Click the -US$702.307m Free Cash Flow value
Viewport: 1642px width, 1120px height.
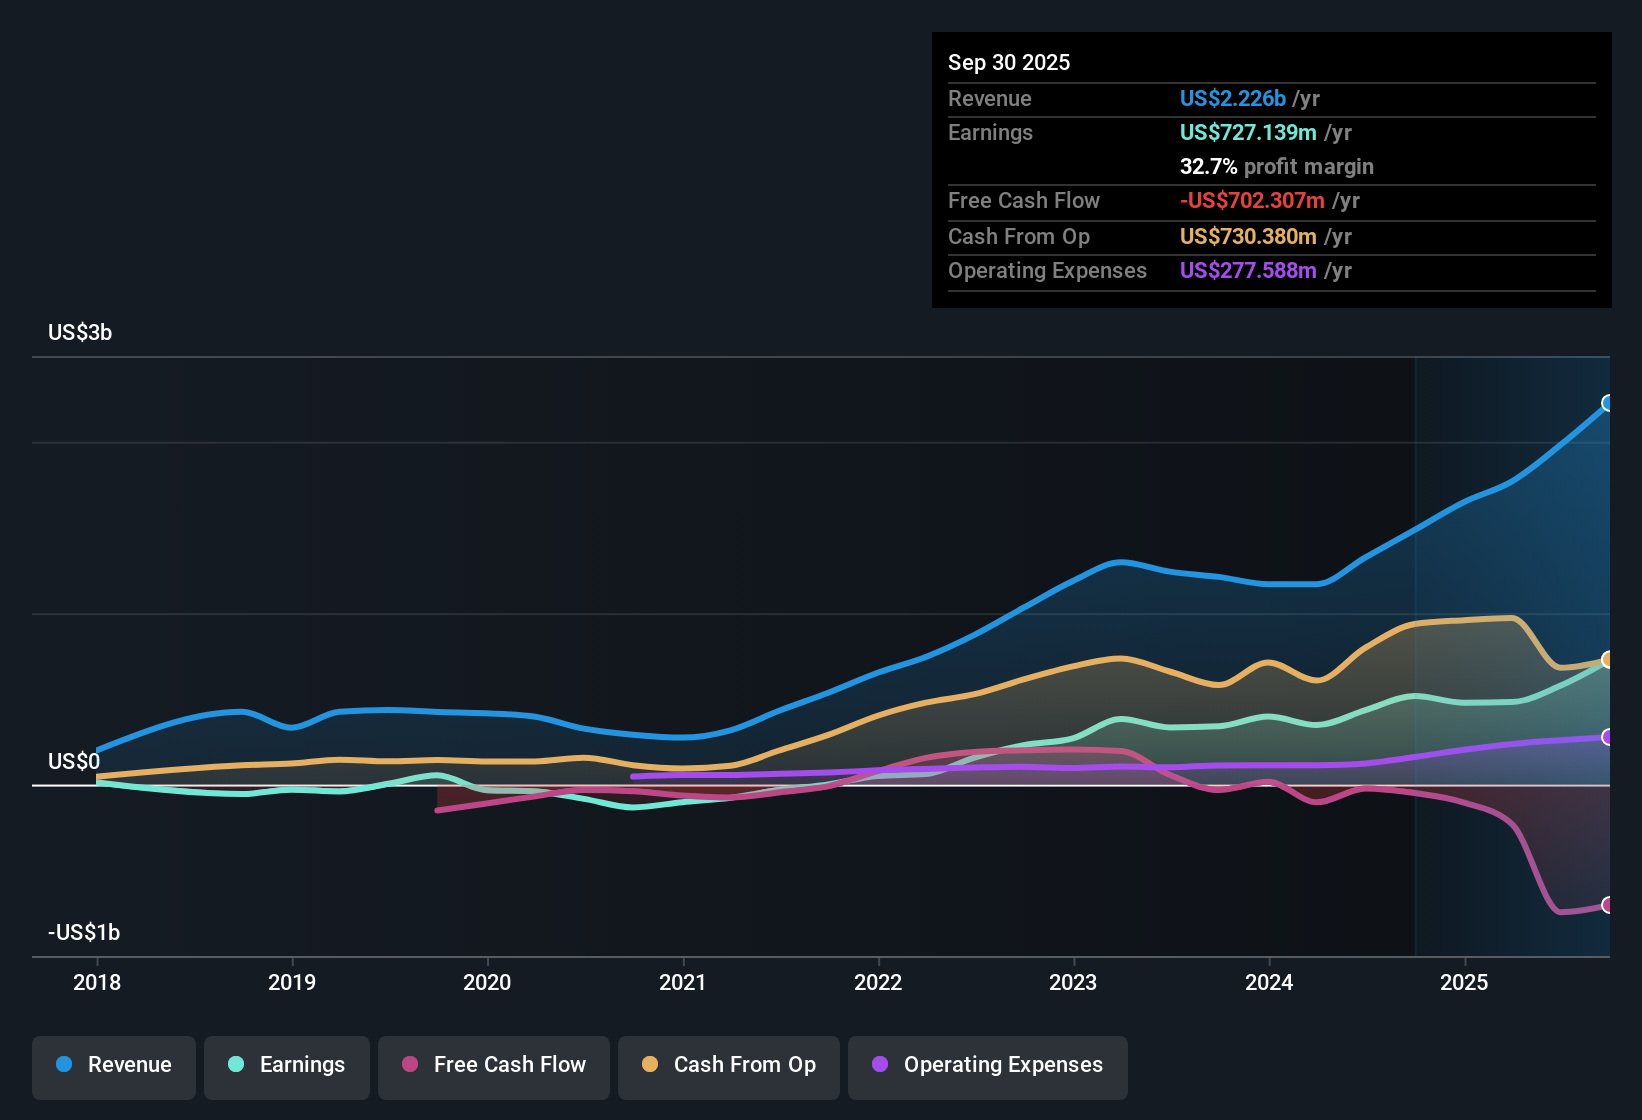[1252, 200]
